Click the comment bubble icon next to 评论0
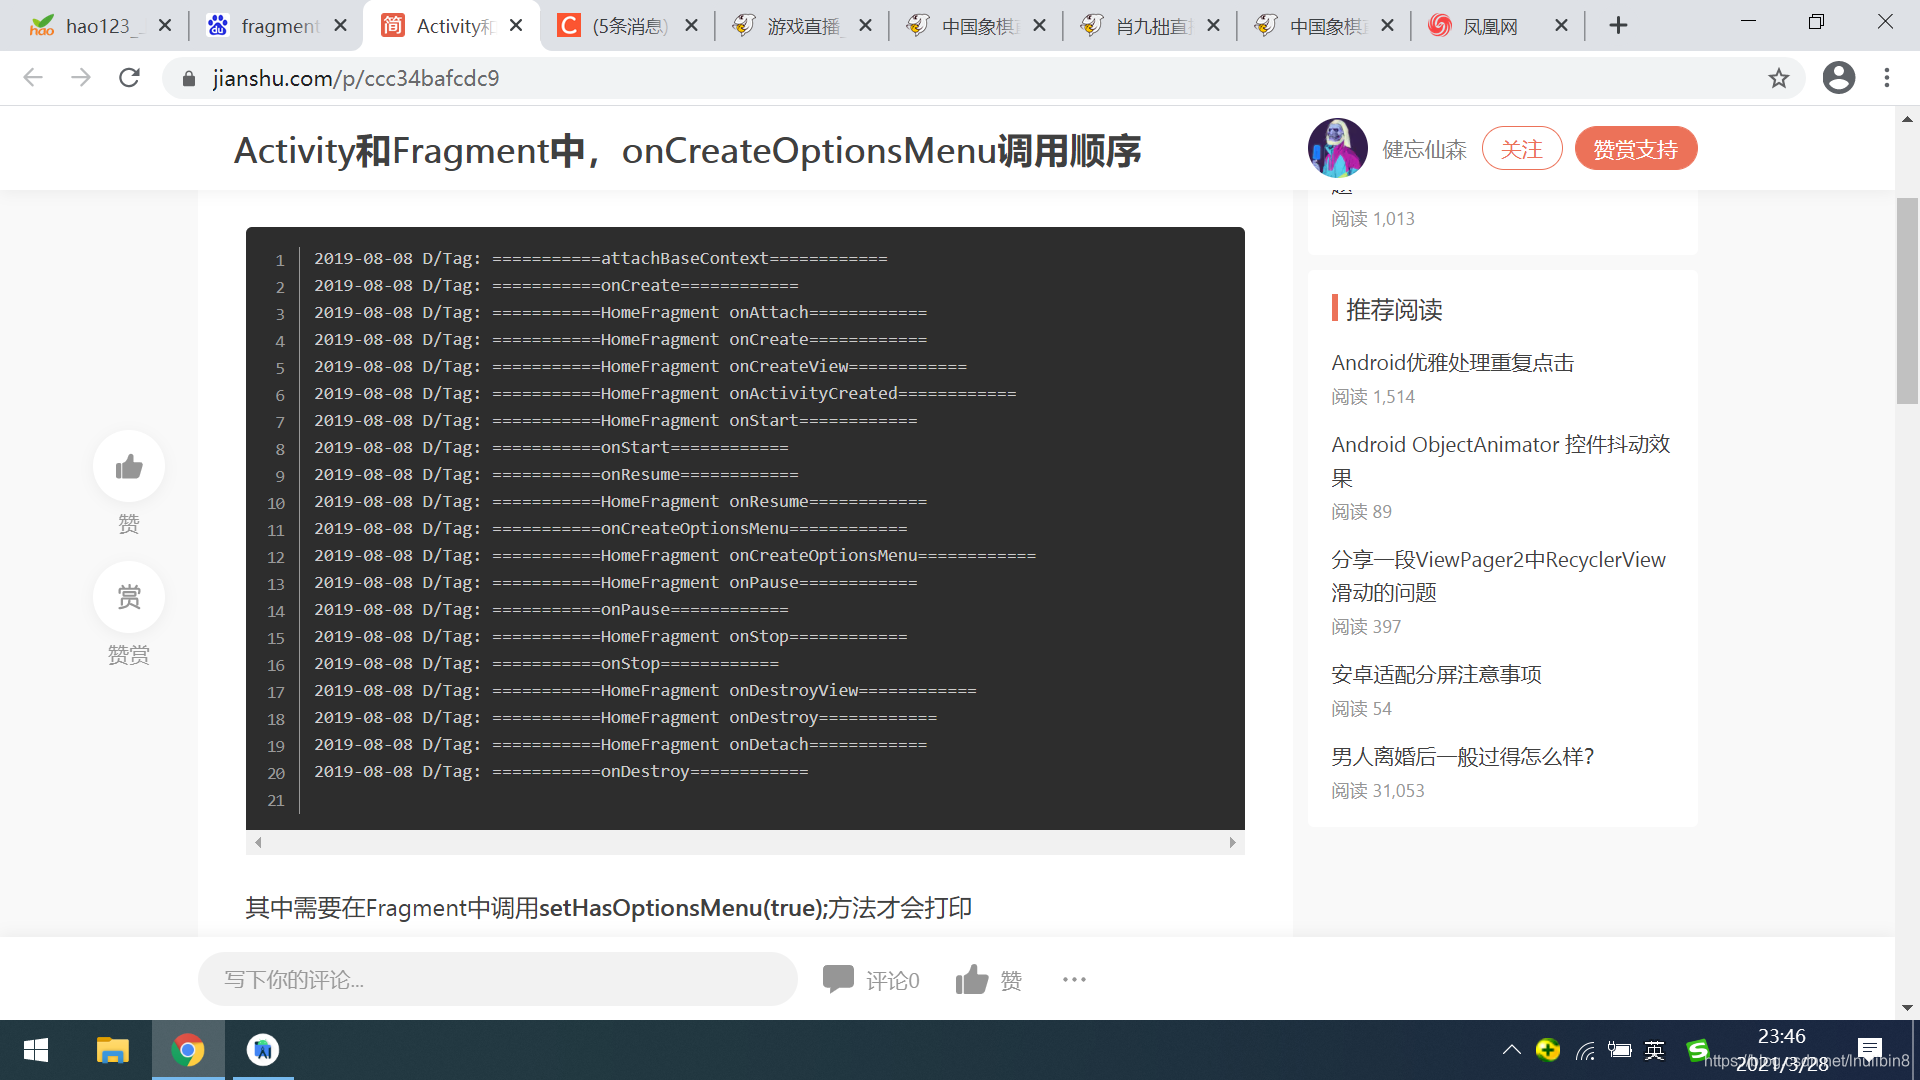Image resolution: width=1920 pixels, height=1080 pixels. click(840, 979)
